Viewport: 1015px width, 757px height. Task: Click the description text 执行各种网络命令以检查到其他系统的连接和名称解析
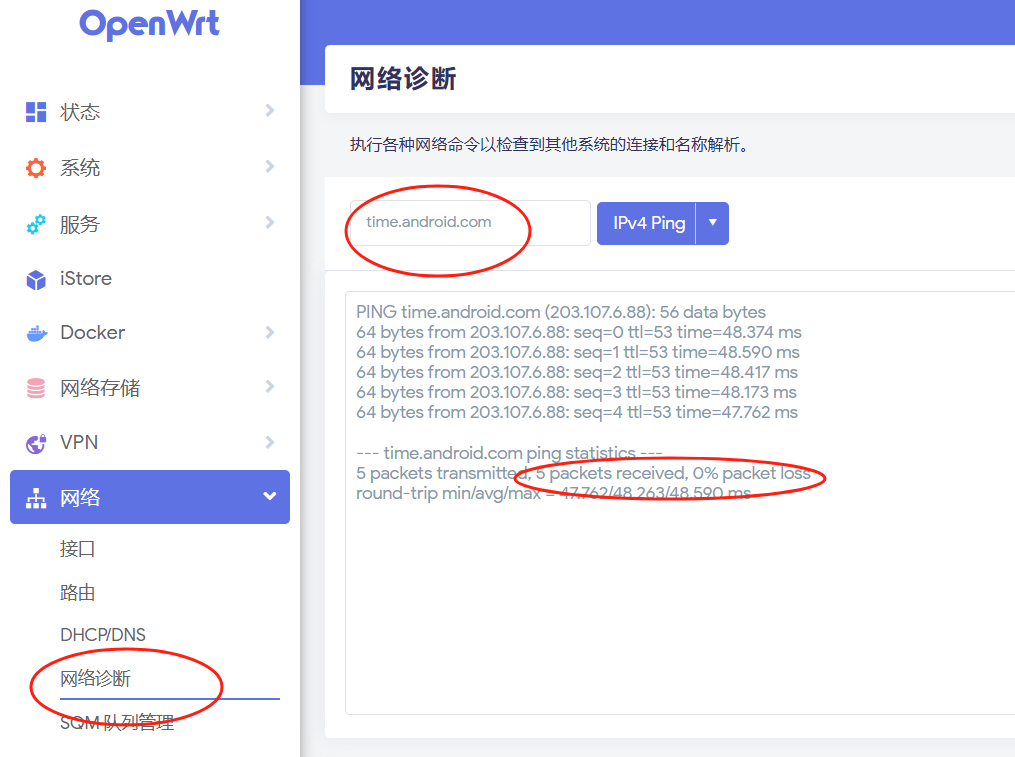[549, 144]
